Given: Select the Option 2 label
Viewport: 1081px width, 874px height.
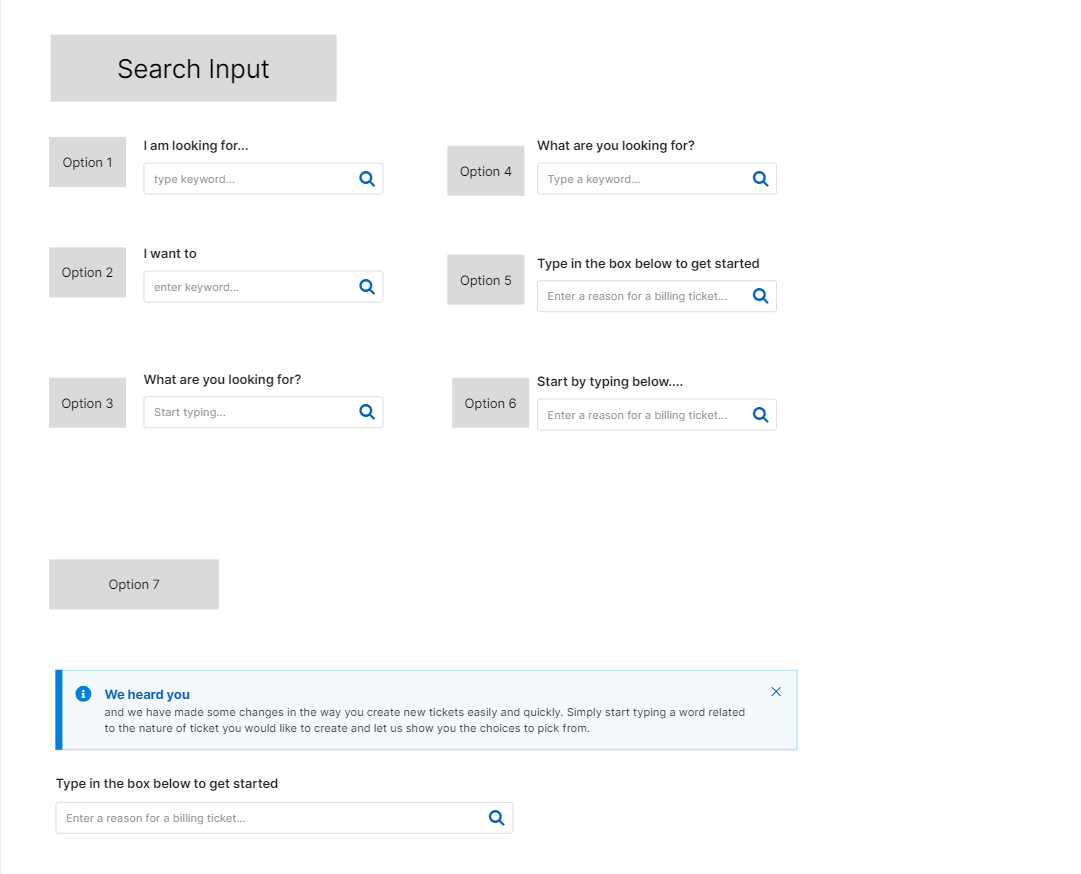Looking at the screenshot, I should (x=87, y=272).
